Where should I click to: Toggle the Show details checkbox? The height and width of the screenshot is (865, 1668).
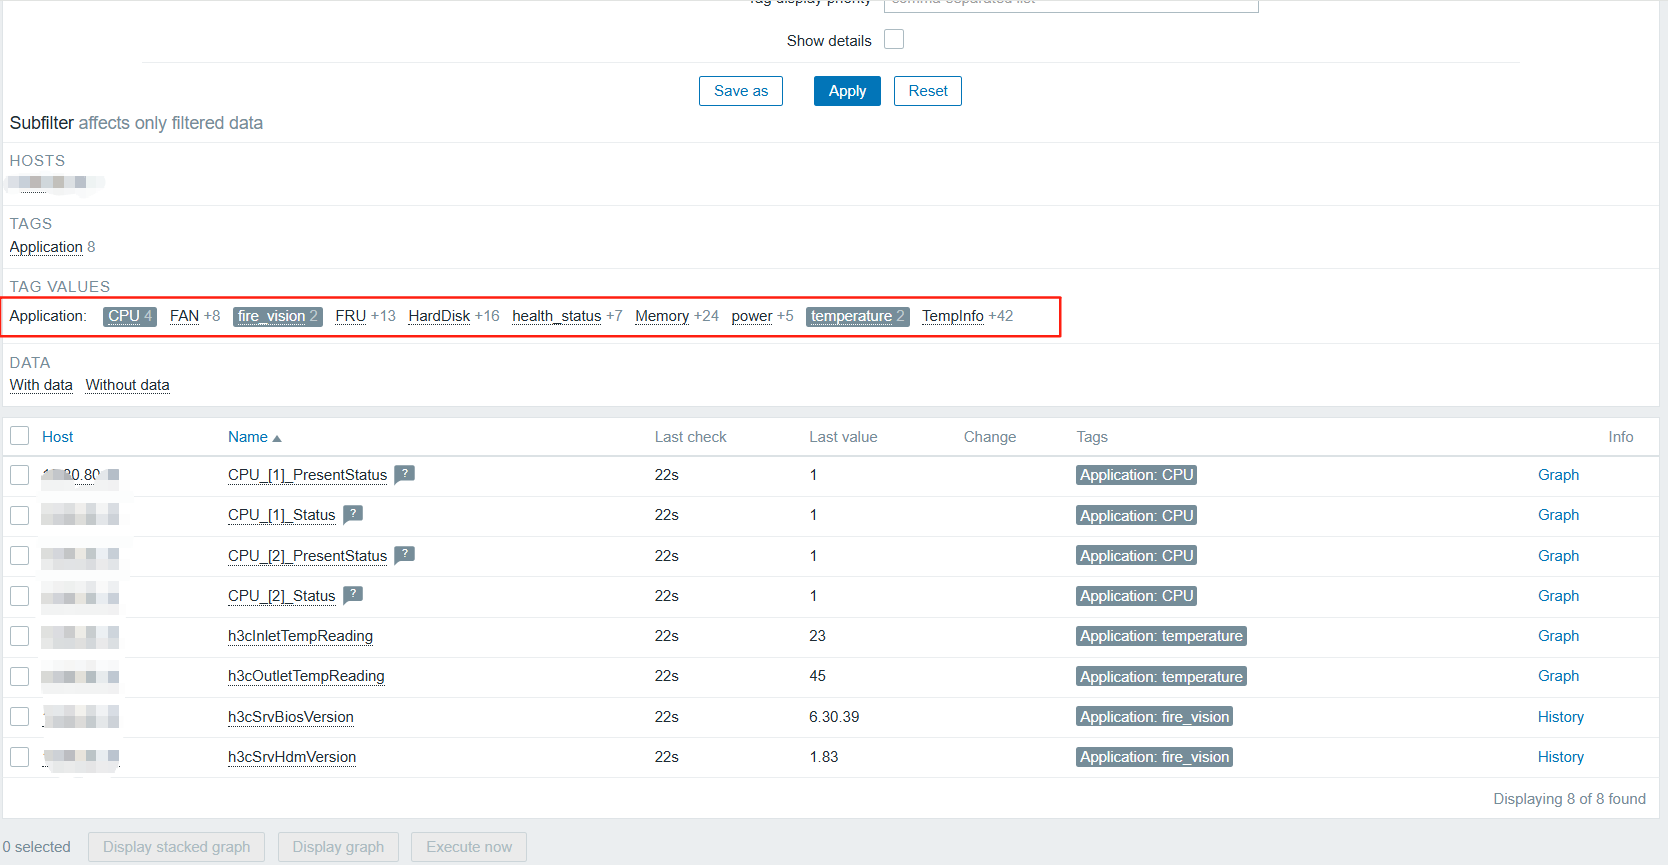coord(894,40)
